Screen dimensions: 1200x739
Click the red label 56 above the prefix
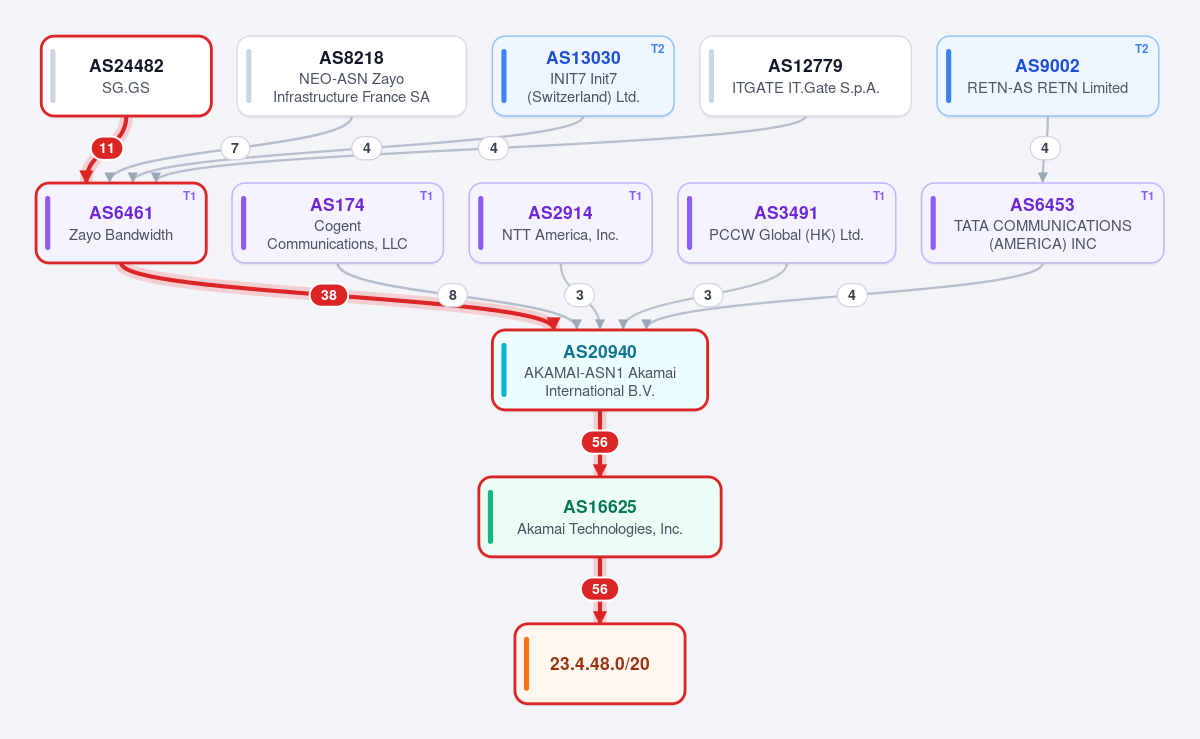pos(600,589)
